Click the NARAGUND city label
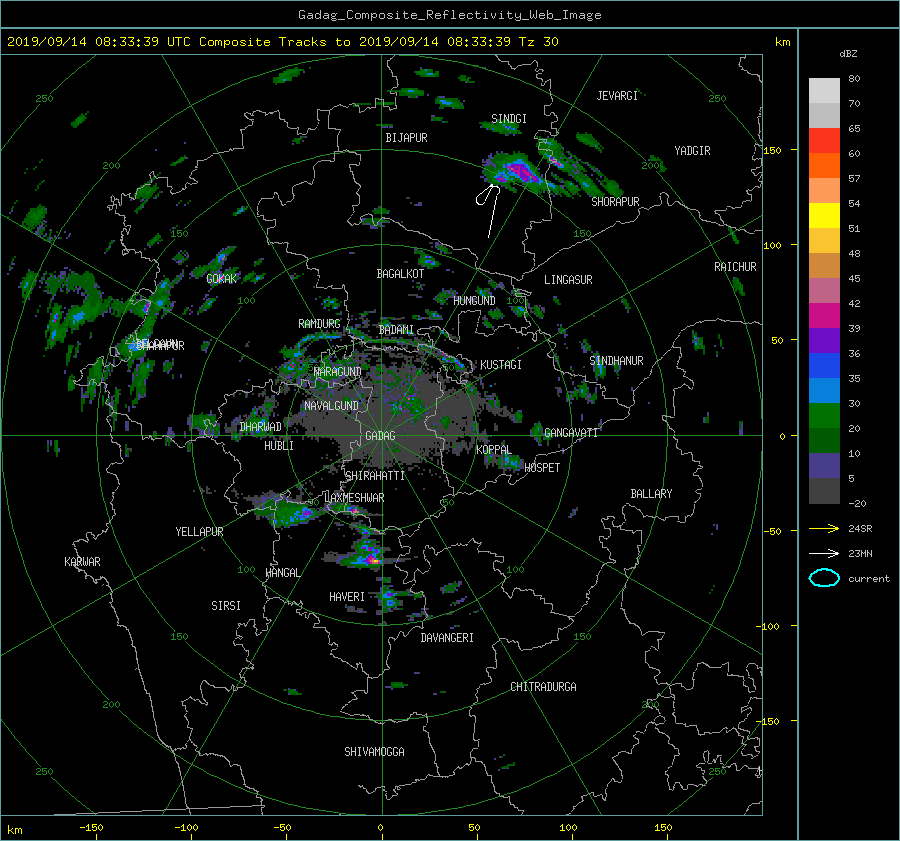Screen dimensions: 900x841 (338, 371)
